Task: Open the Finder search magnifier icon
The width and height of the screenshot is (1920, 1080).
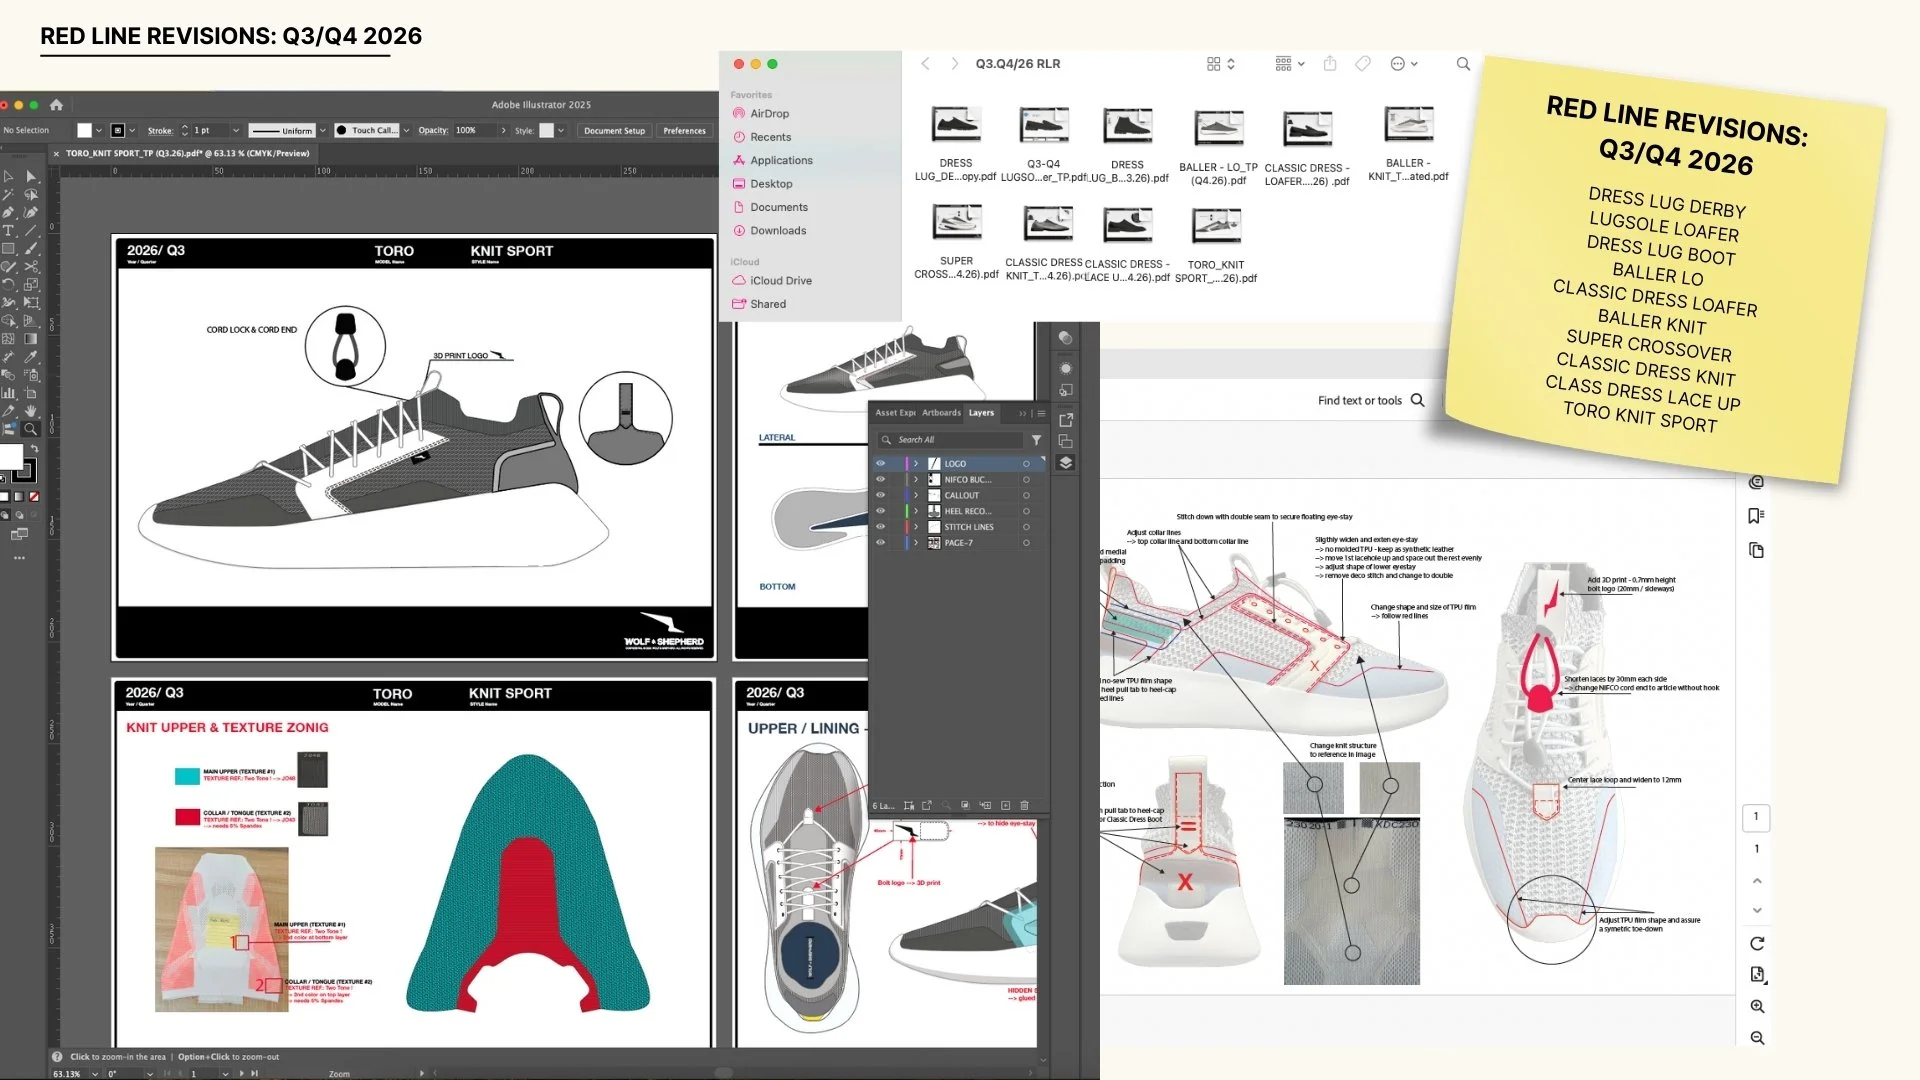Action: tap(1463, 64)
